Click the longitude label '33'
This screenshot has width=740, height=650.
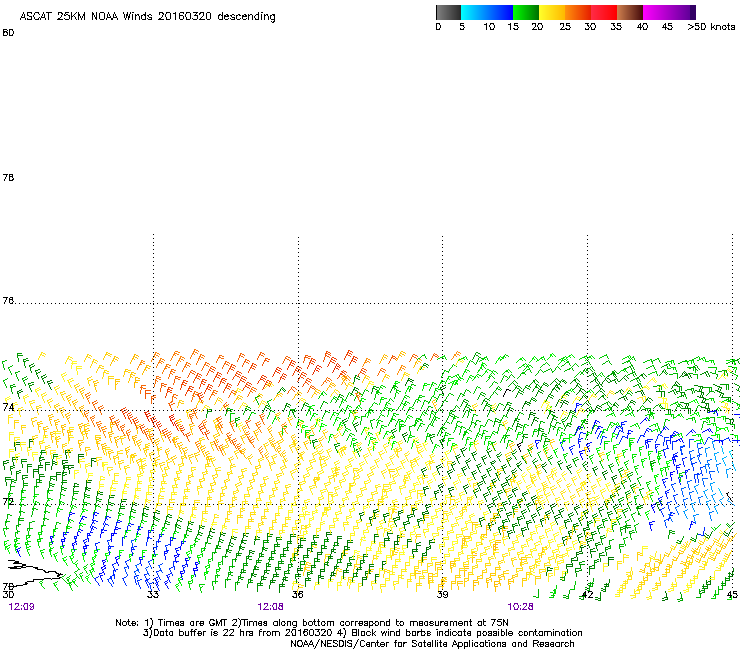[x=153, y=594]
